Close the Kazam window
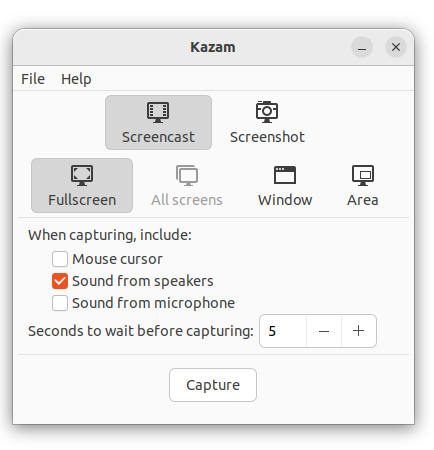This screenshot has height=450, width=434. point(396,47)
